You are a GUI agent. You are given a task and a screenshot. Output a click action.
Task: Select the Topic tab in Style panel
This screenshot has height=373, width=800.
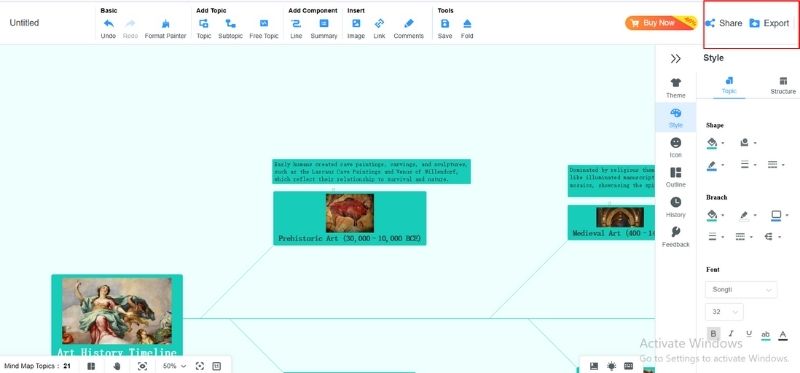[729, 86]
